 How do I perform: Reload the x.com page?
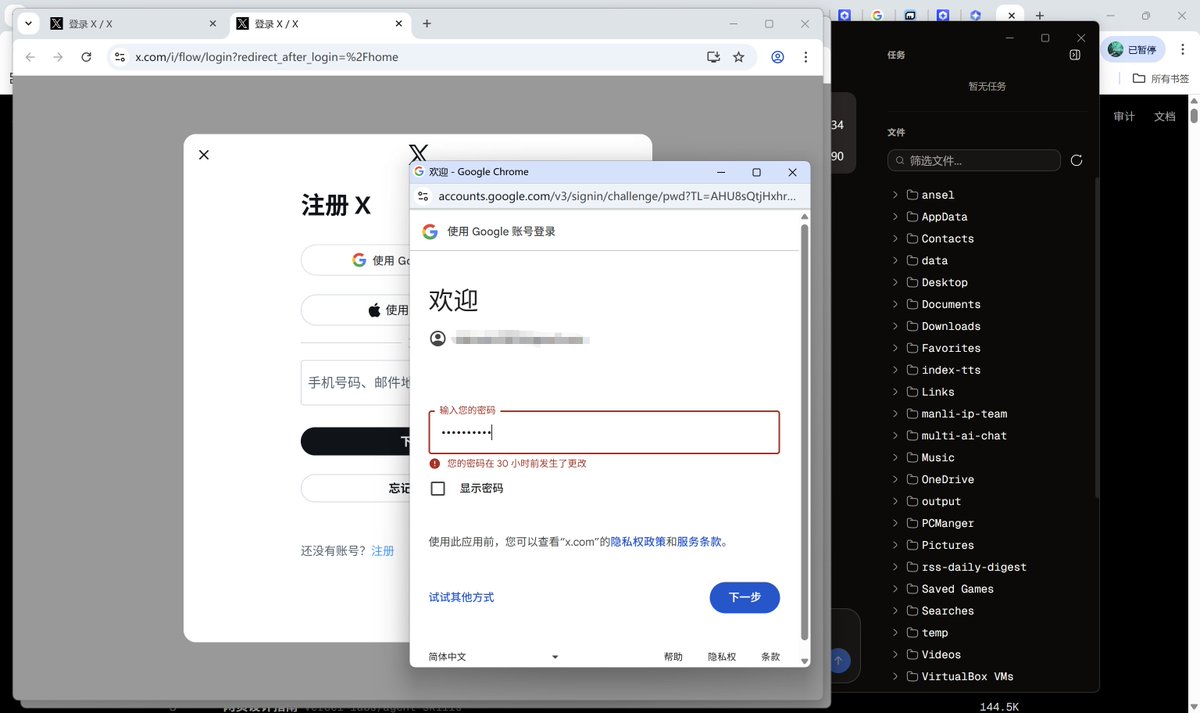86,57
